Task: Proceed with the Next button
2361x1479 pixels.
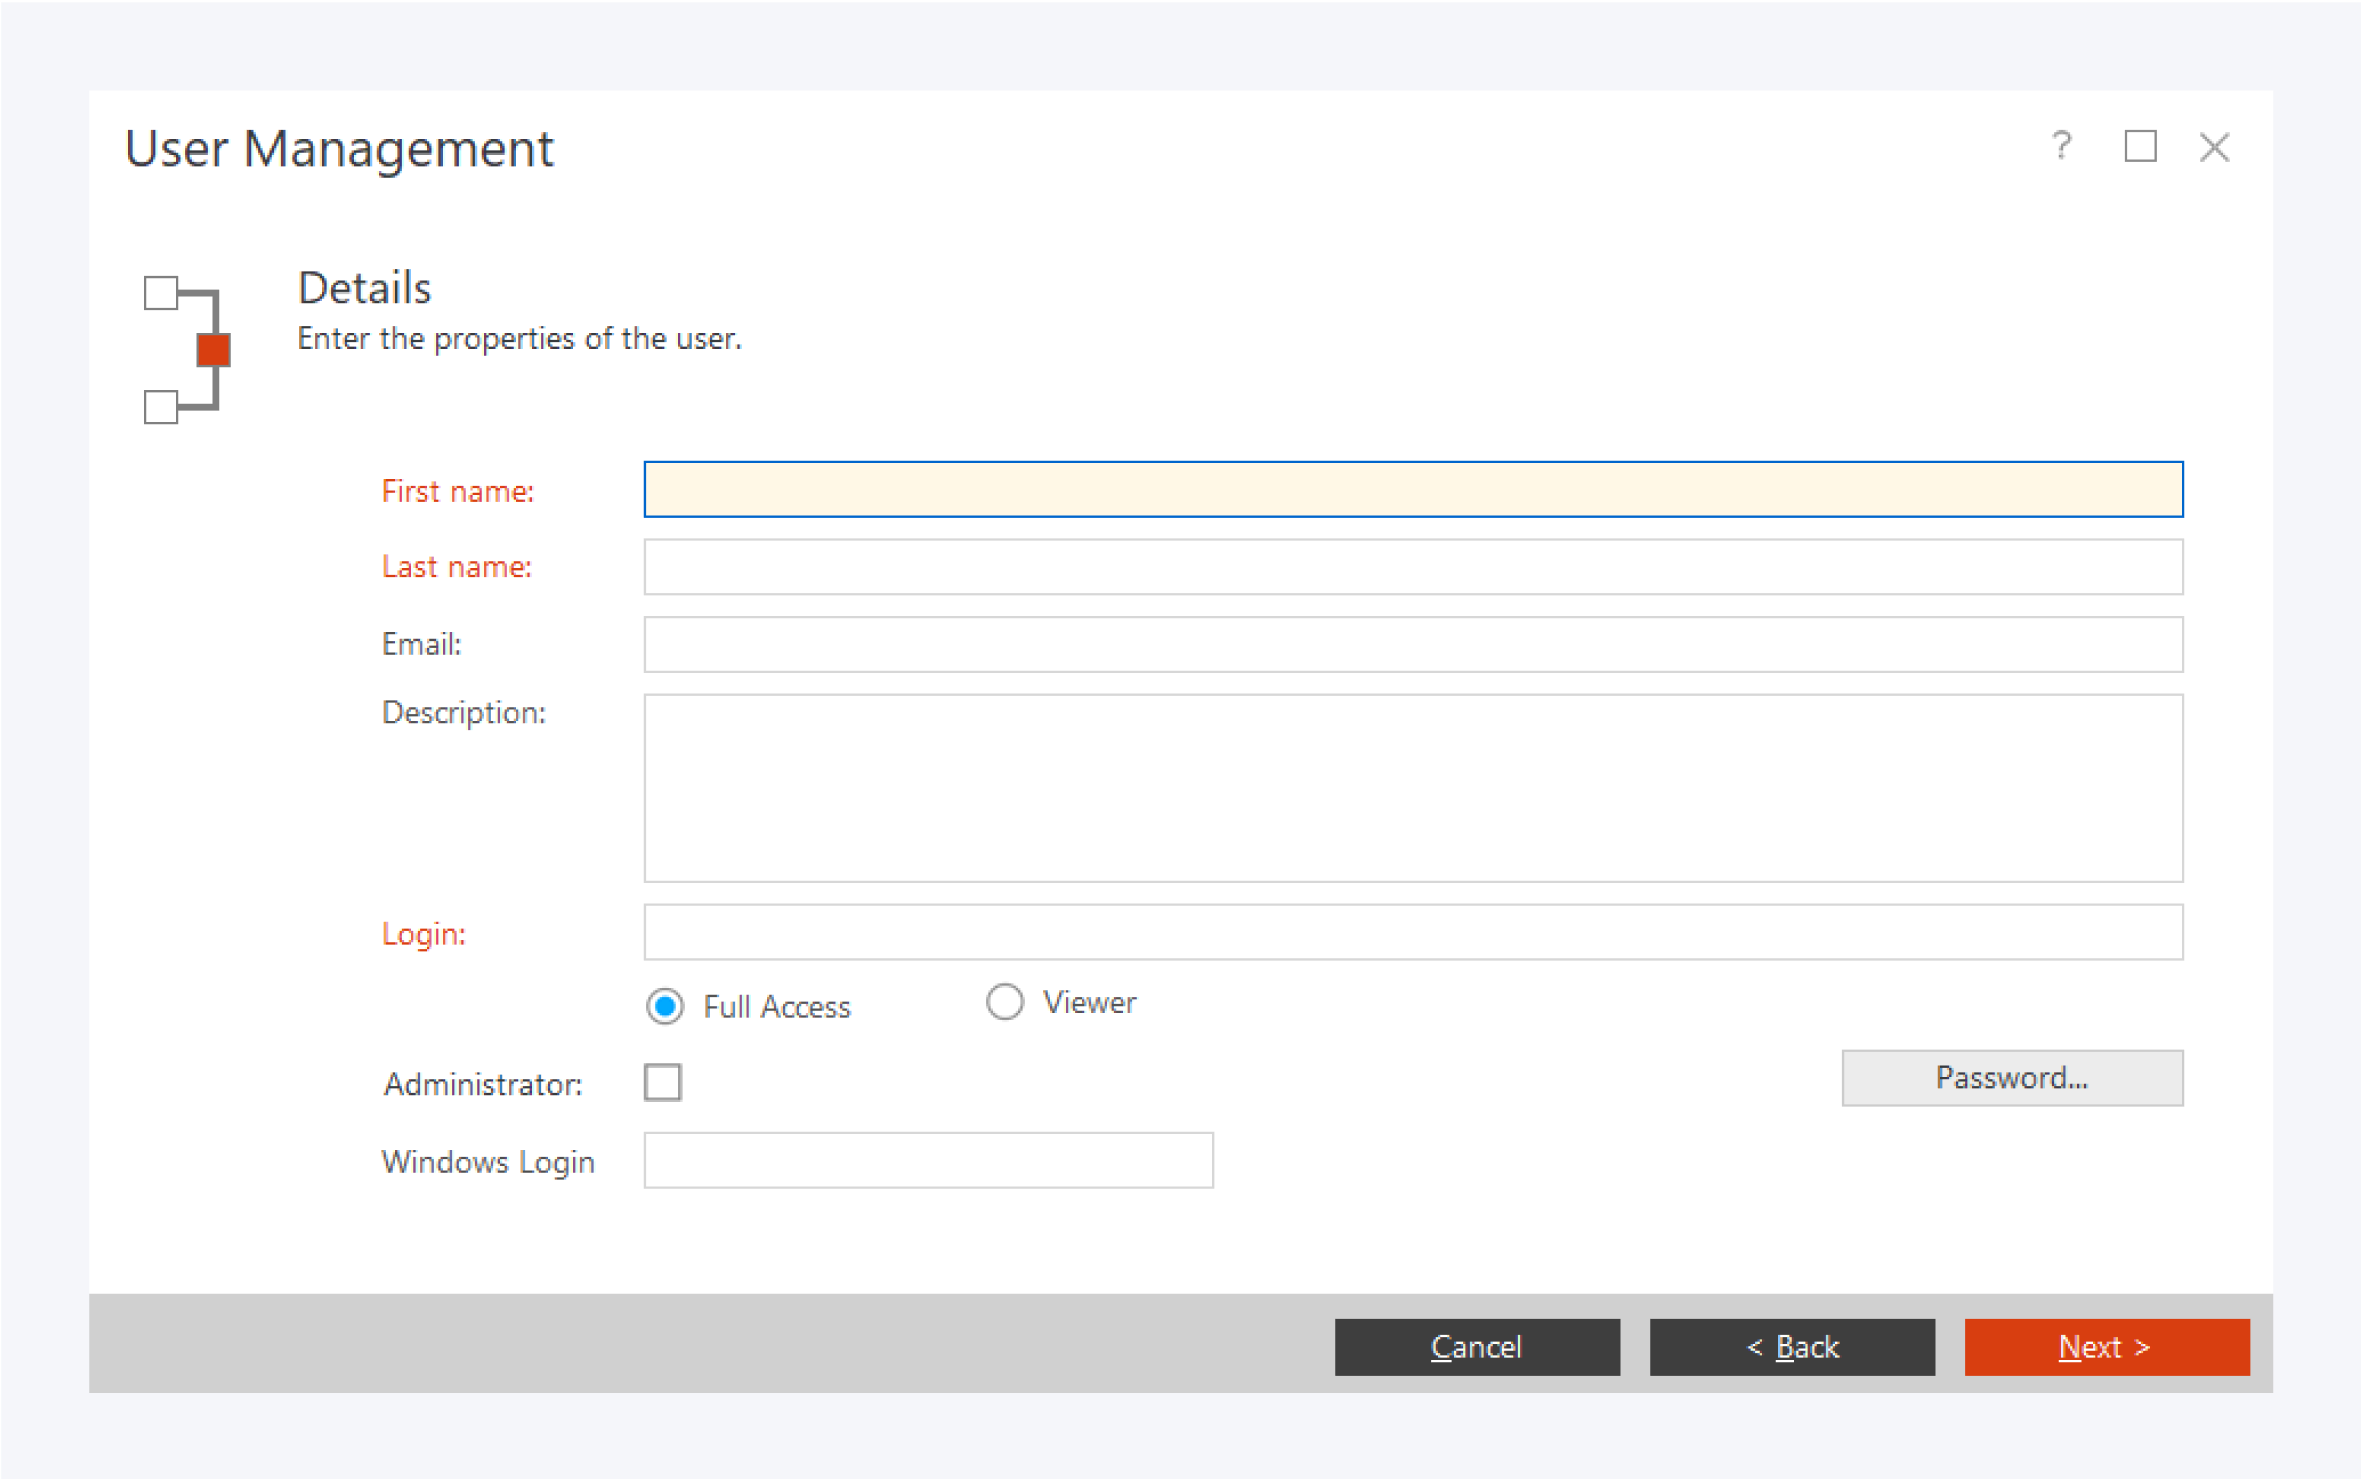Action: pyautogui.click(x=2106, y=1347)
